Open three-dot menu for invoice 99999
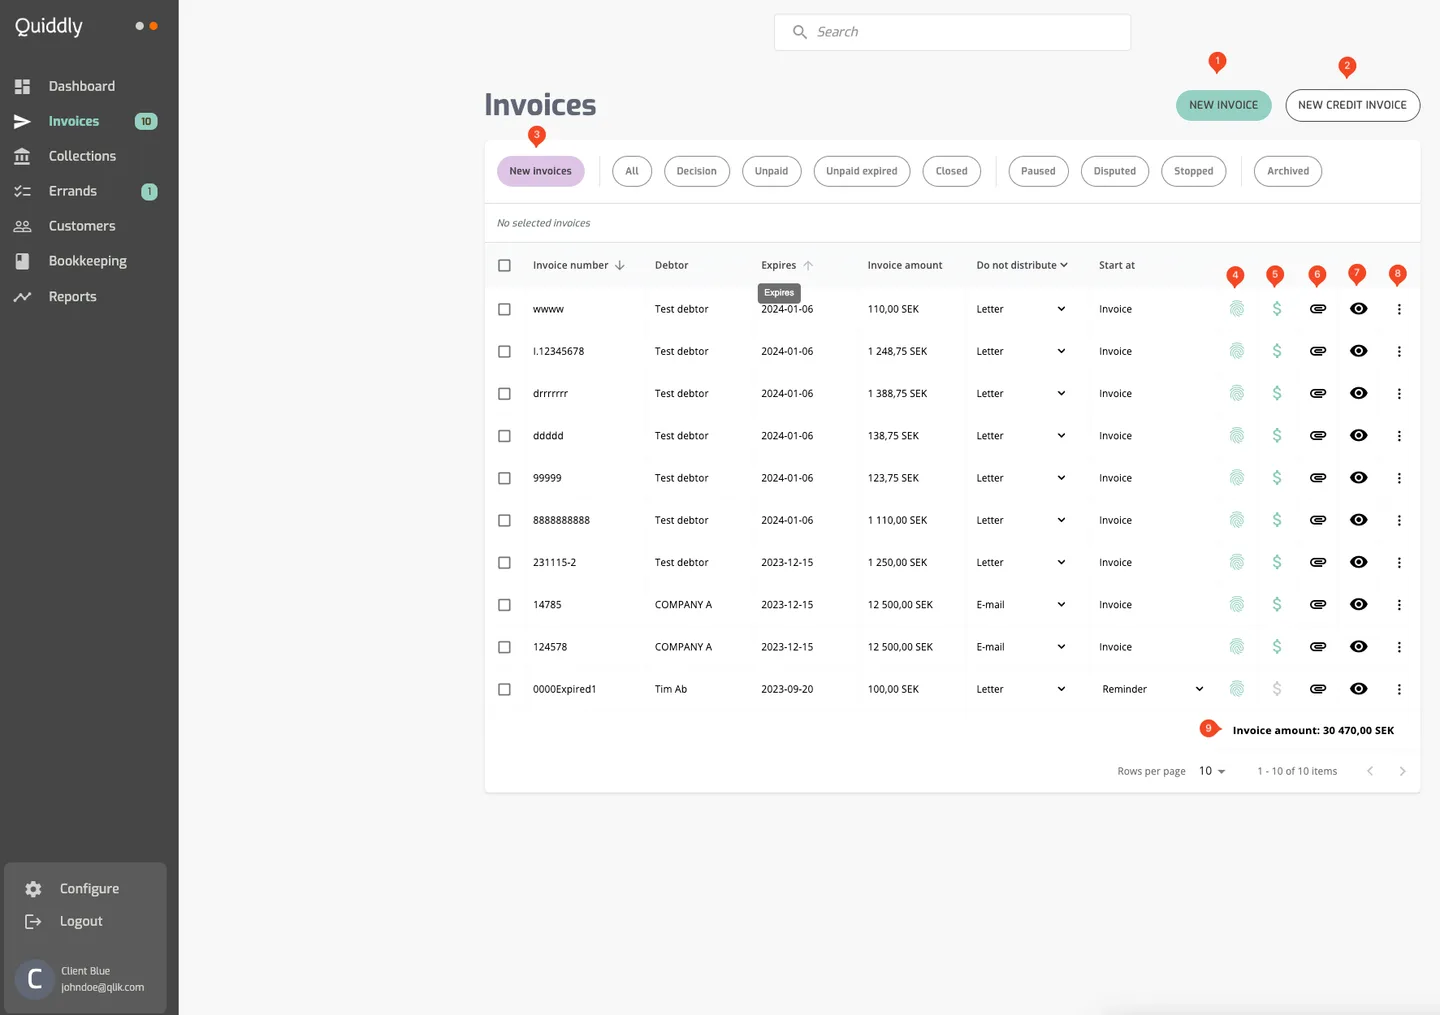The height and width of the screenshot is (1015, 1440). point(1399,478)
